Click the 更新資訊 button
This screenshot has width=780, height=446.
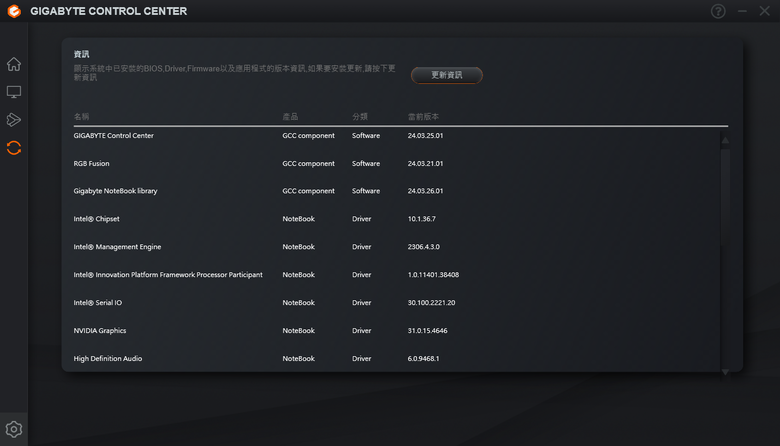click(x=447, y=75)
